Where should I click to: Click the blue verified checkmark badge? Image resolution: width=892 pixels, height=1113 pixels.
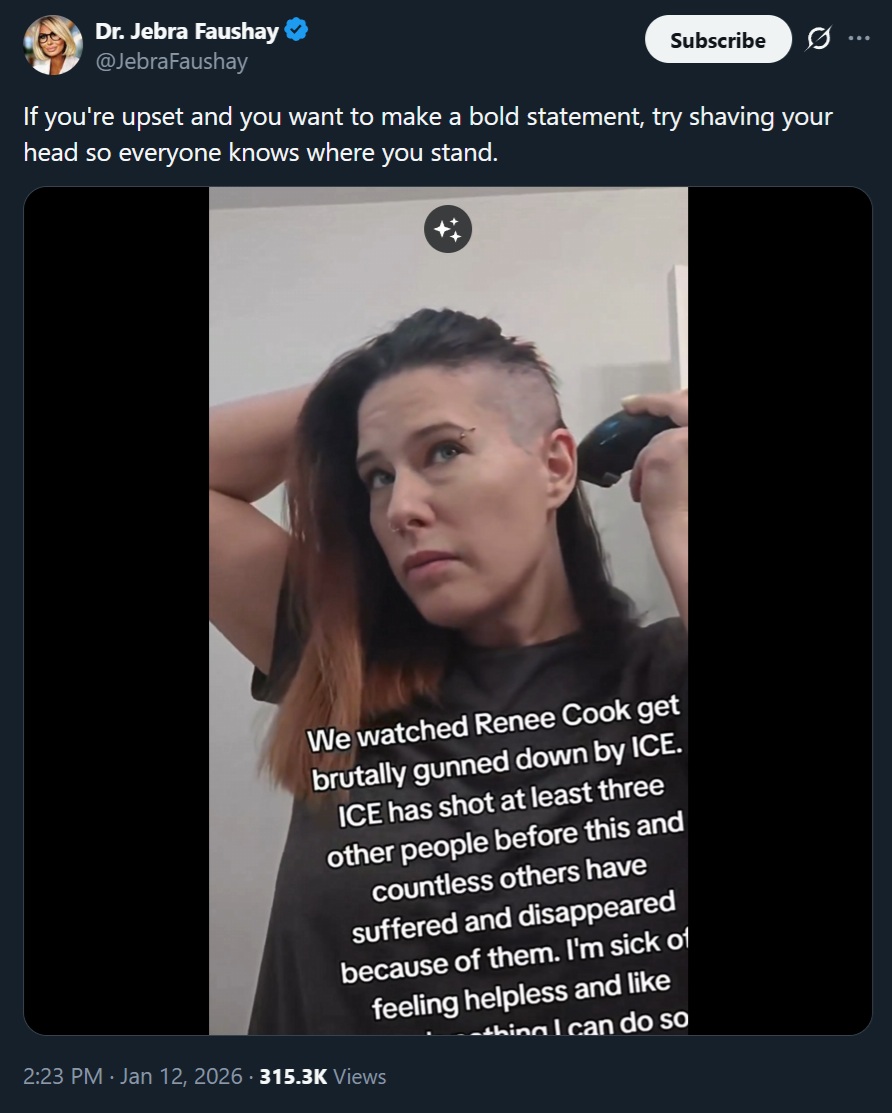click(x=296, y=31)
